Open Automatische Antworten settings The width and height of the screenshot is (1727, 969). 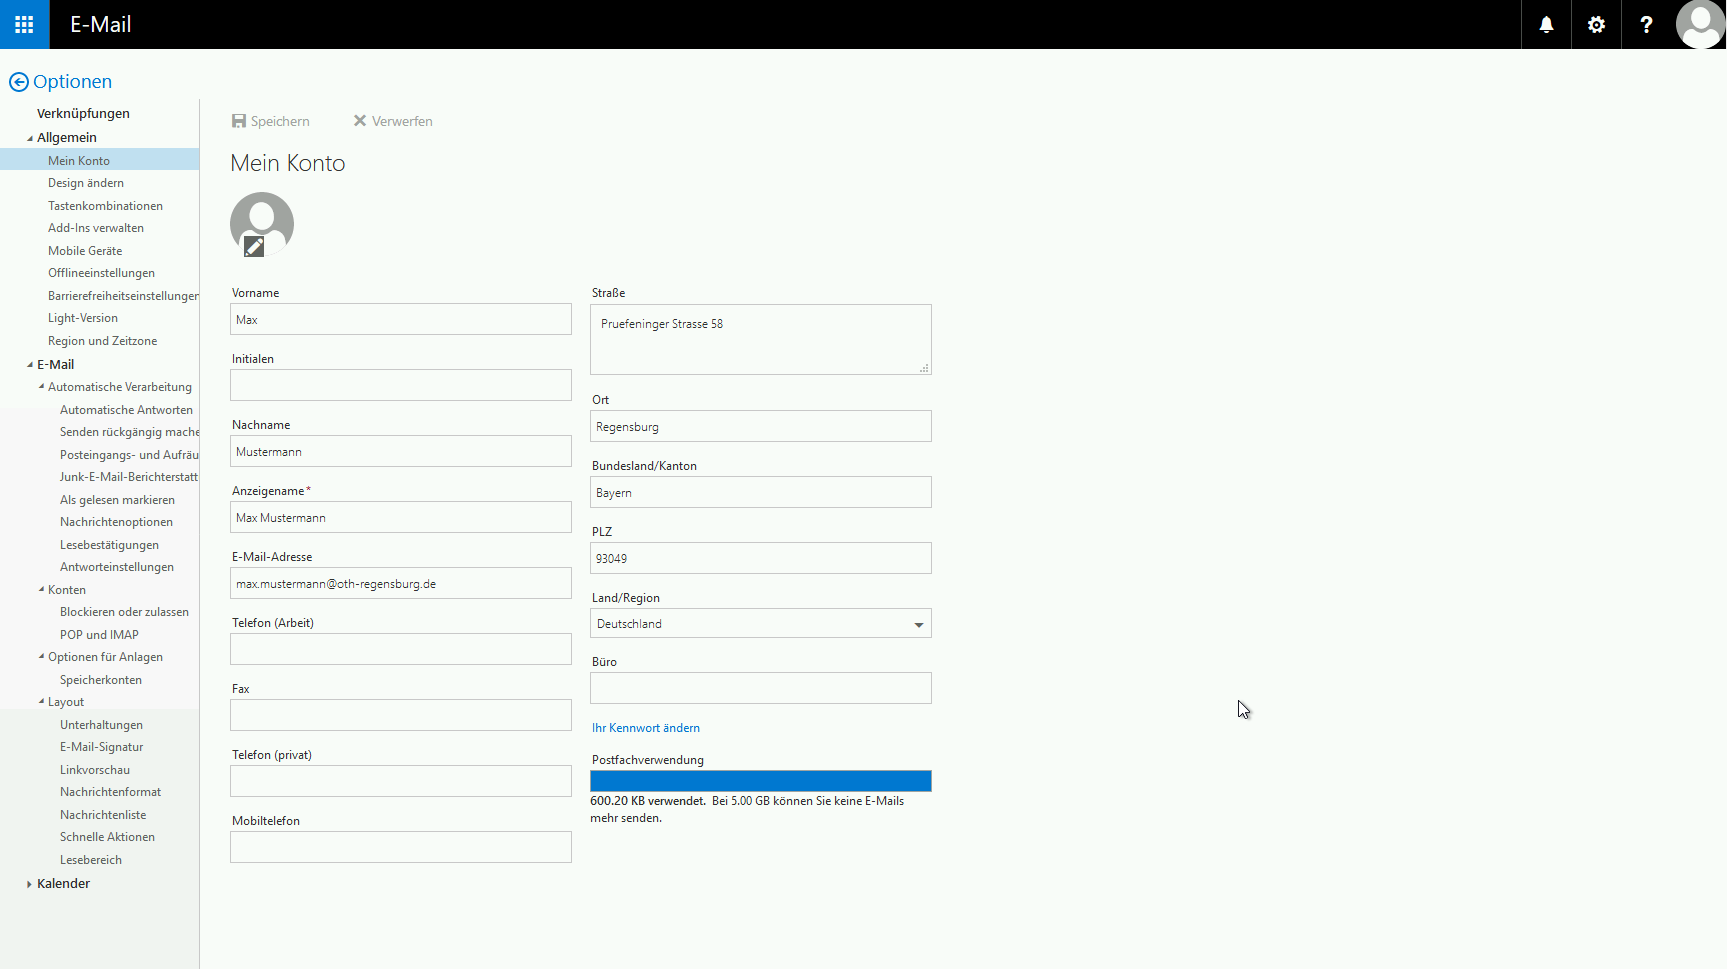coord(126,410)
